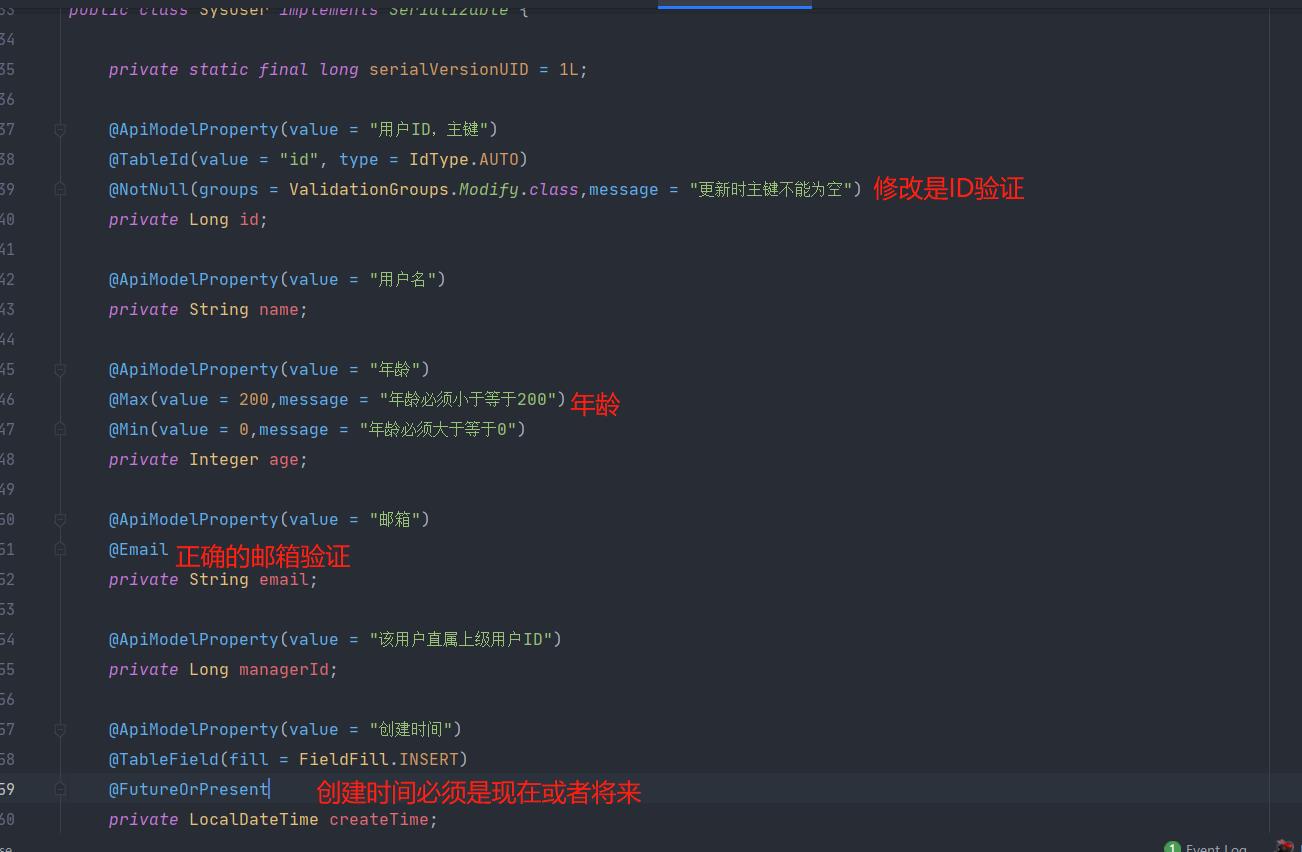Toggle fold marker on the @FutureOrPresent line

point(60,789)
